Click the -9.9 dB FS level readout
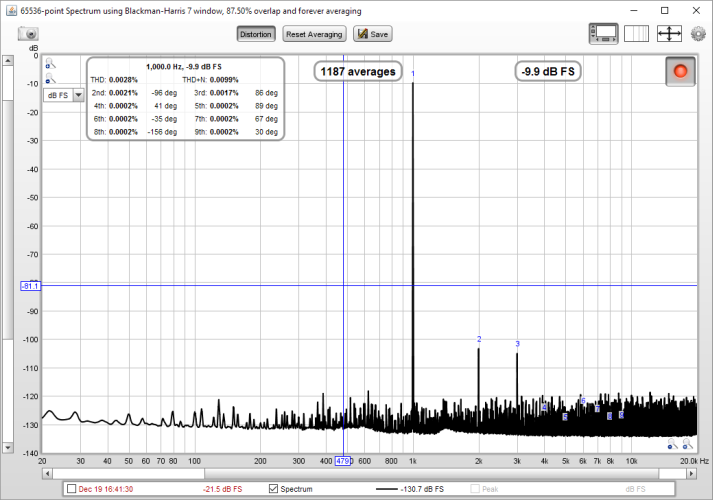The image size is (713, 500). click(548, 72)
